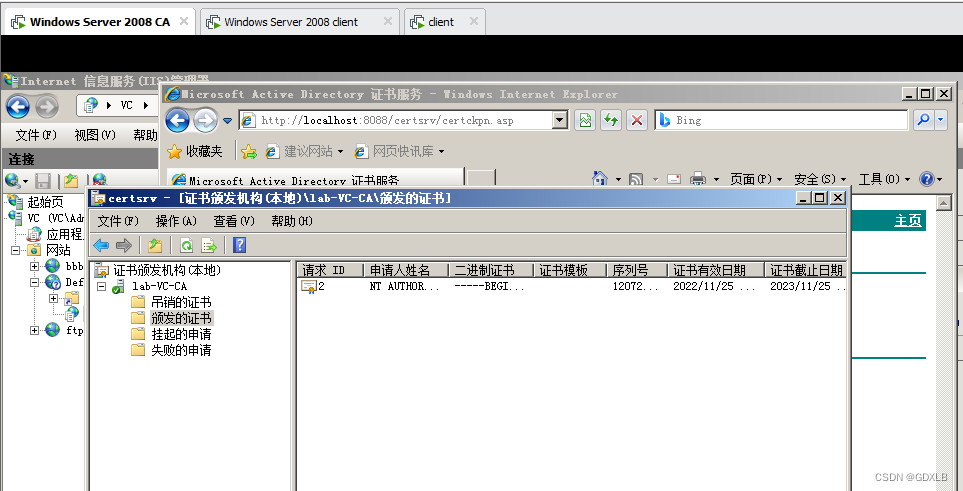Switch to Windows Server 2008 client tab
This screenshot has width=963, height=491.
coord(299,22)
